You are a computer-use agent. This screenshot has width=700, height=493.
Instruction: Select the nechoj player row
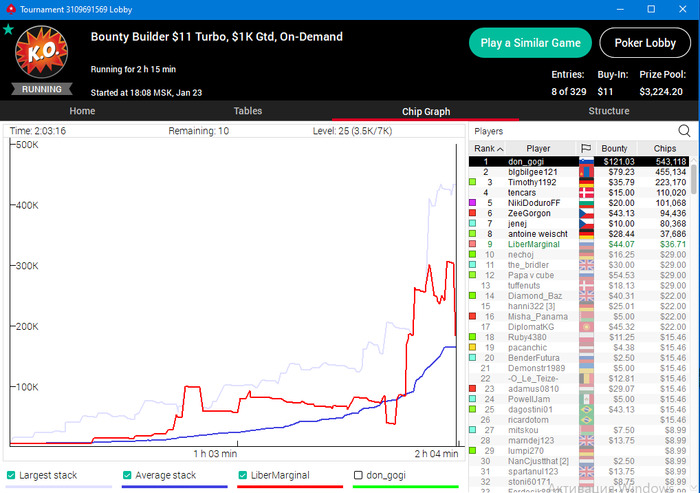[x=579, y=255]
